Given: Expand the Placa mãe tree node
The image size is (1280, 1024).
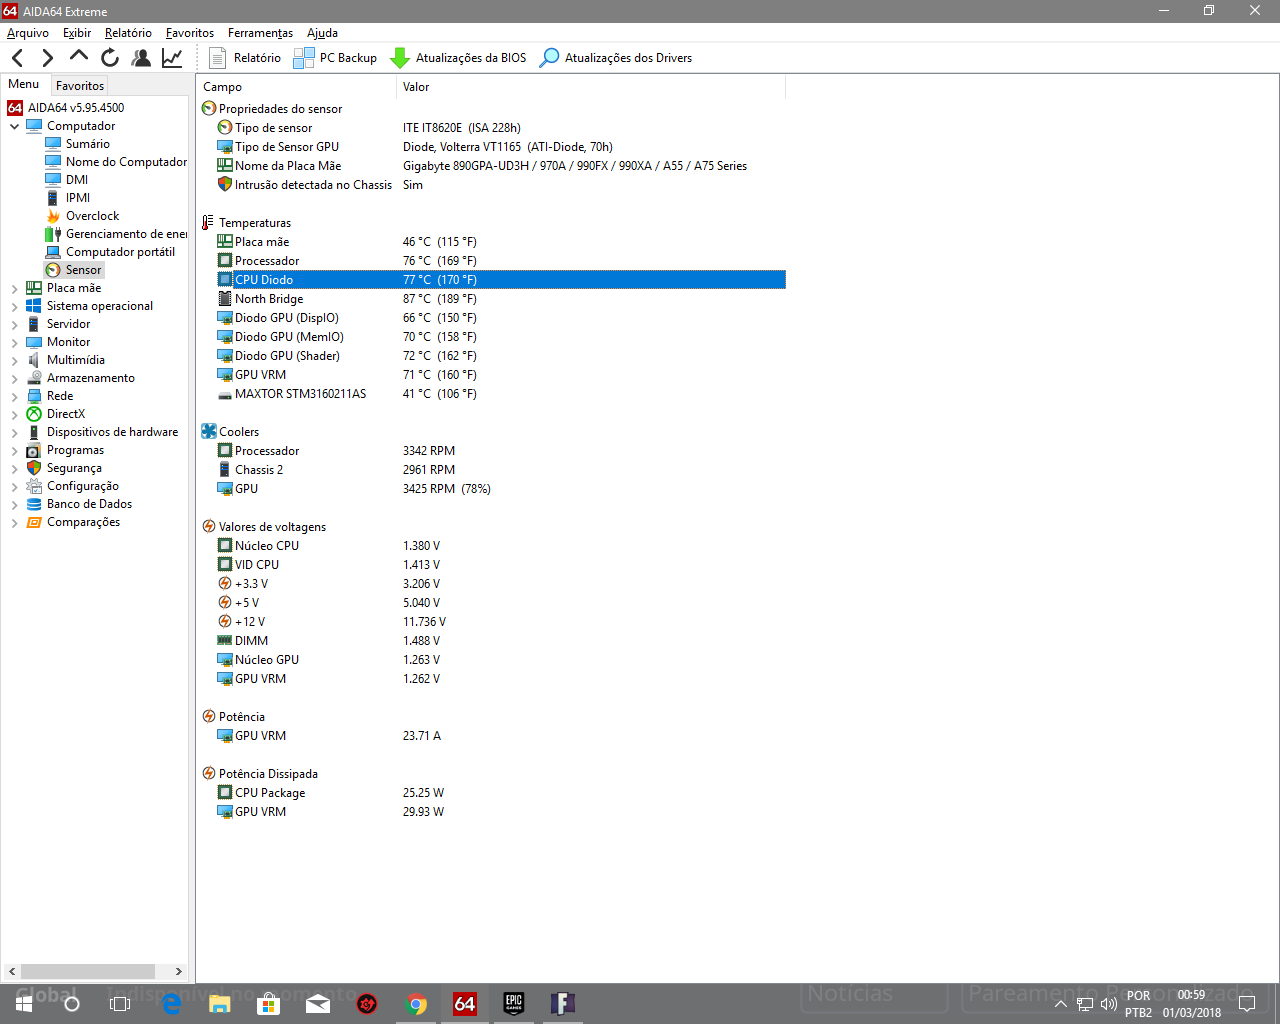Looking at the screenshot, I should pos(14,288).
